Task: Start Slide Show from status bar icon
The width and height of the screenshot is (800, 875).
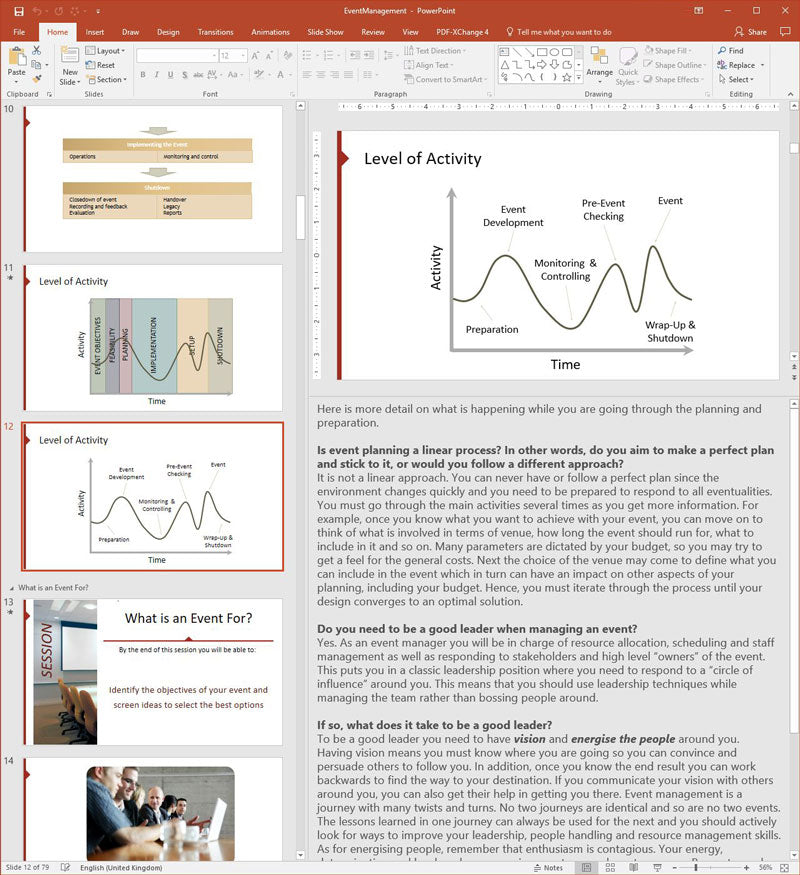Action: [657, 868]
